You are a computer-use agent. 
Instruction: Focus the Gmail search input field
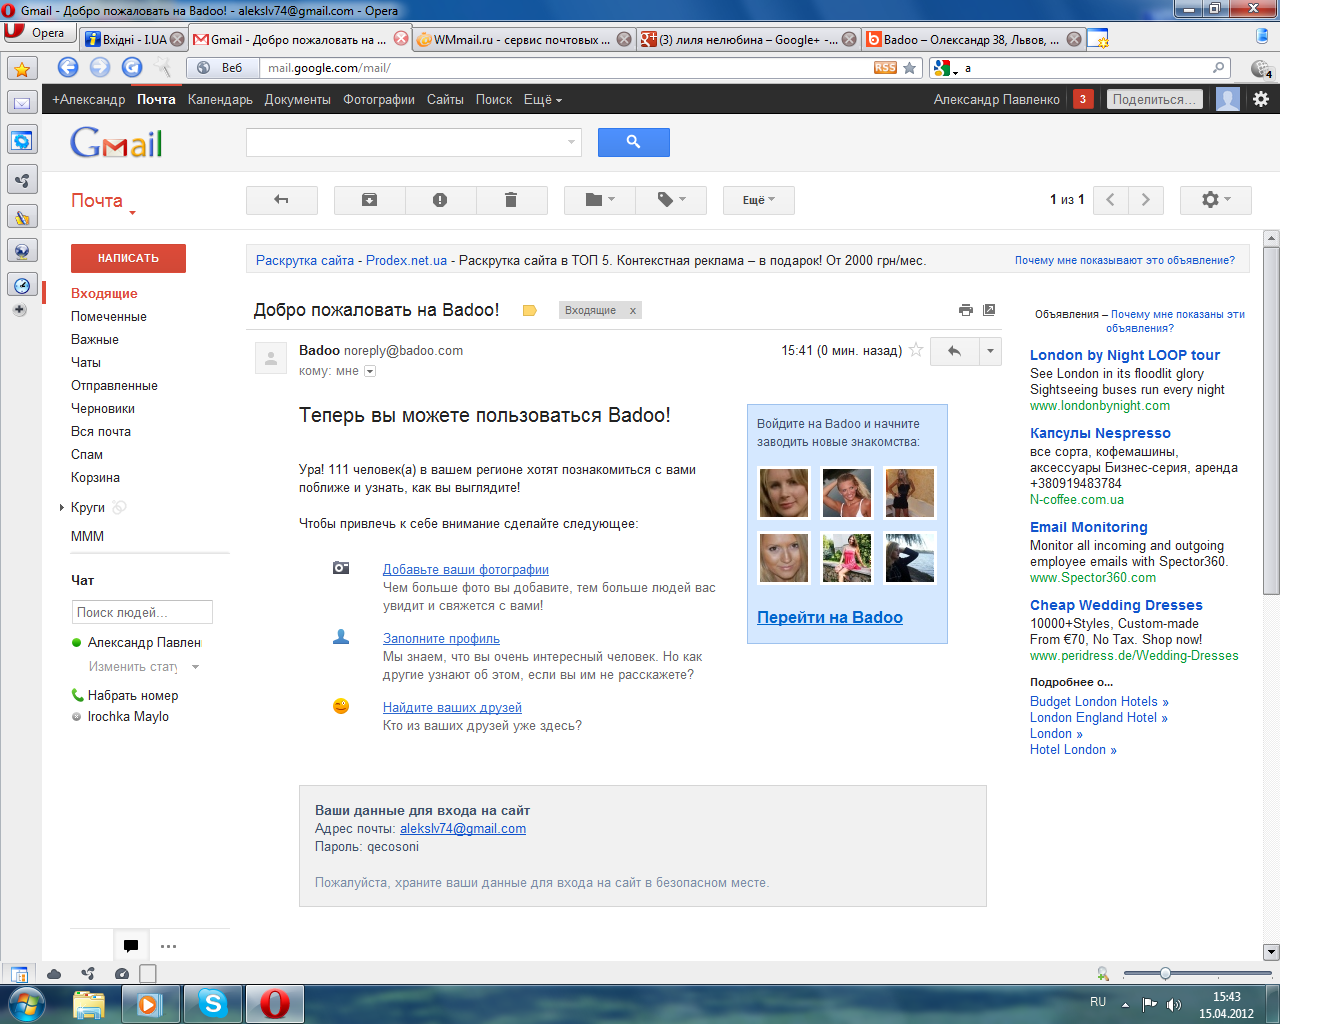tap(405, 142)
